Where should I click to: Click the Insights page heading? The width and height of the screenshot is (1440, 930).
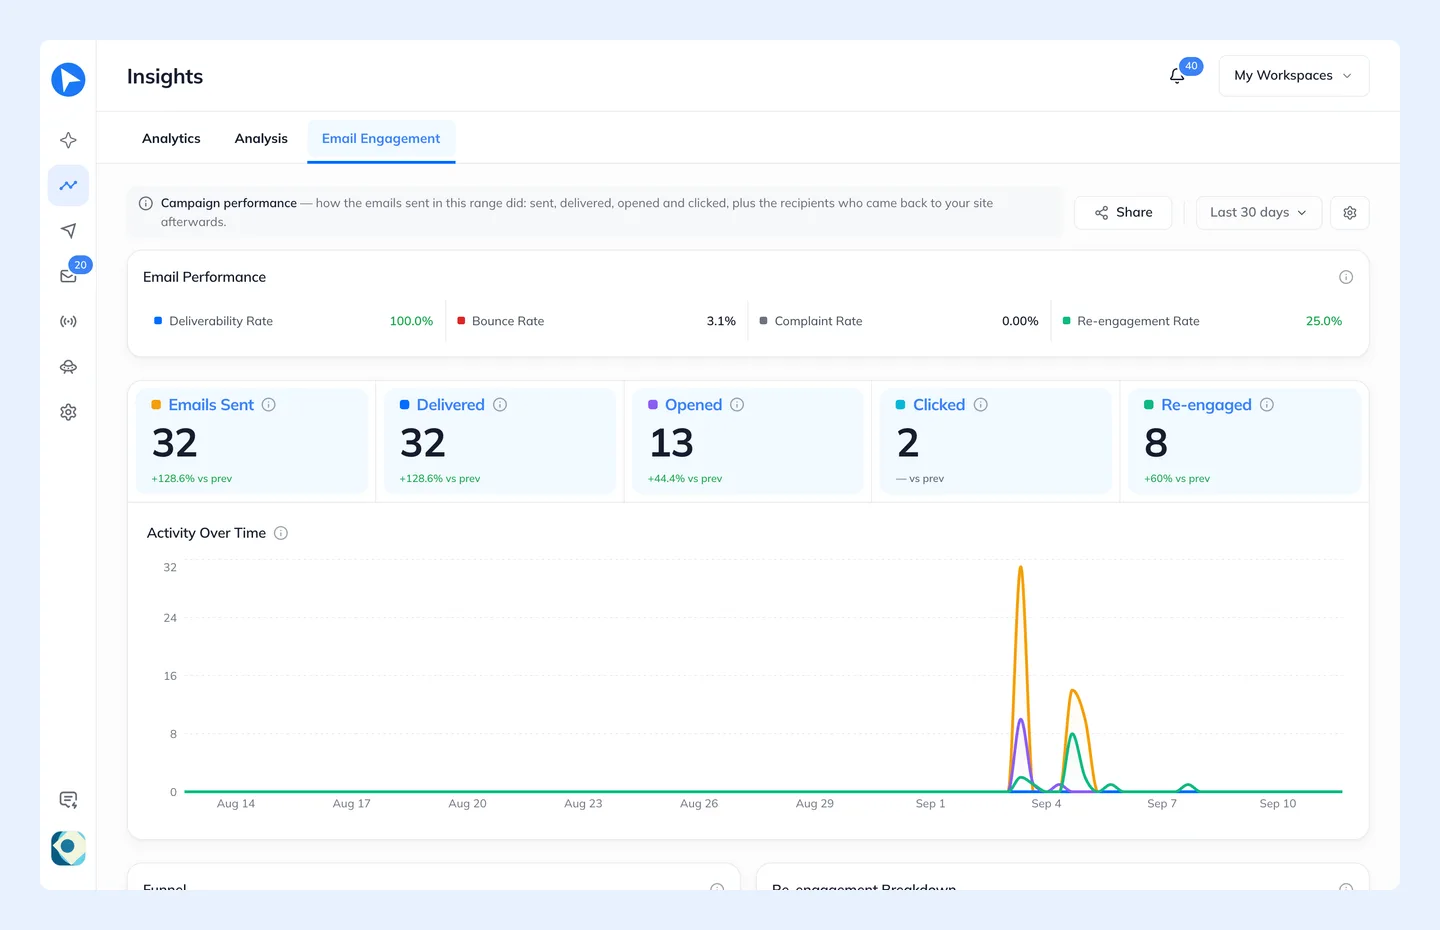click(x=165, y=77)
